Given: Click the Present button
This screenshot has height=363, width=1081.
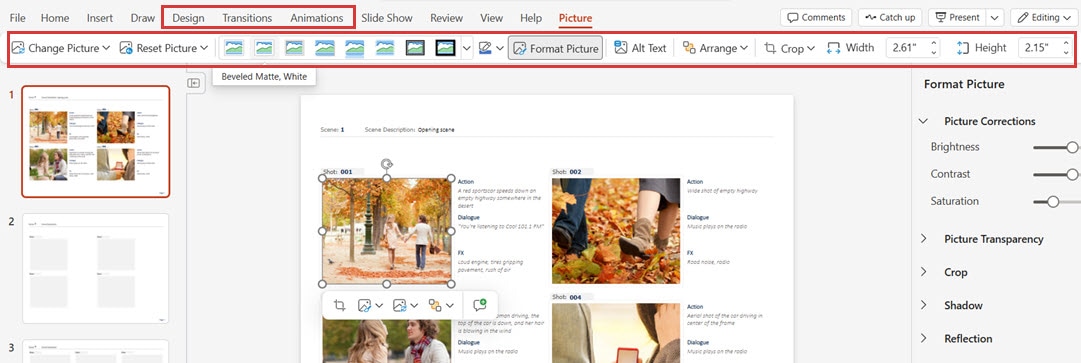Looking at the screenshot, I should point(958,17).
